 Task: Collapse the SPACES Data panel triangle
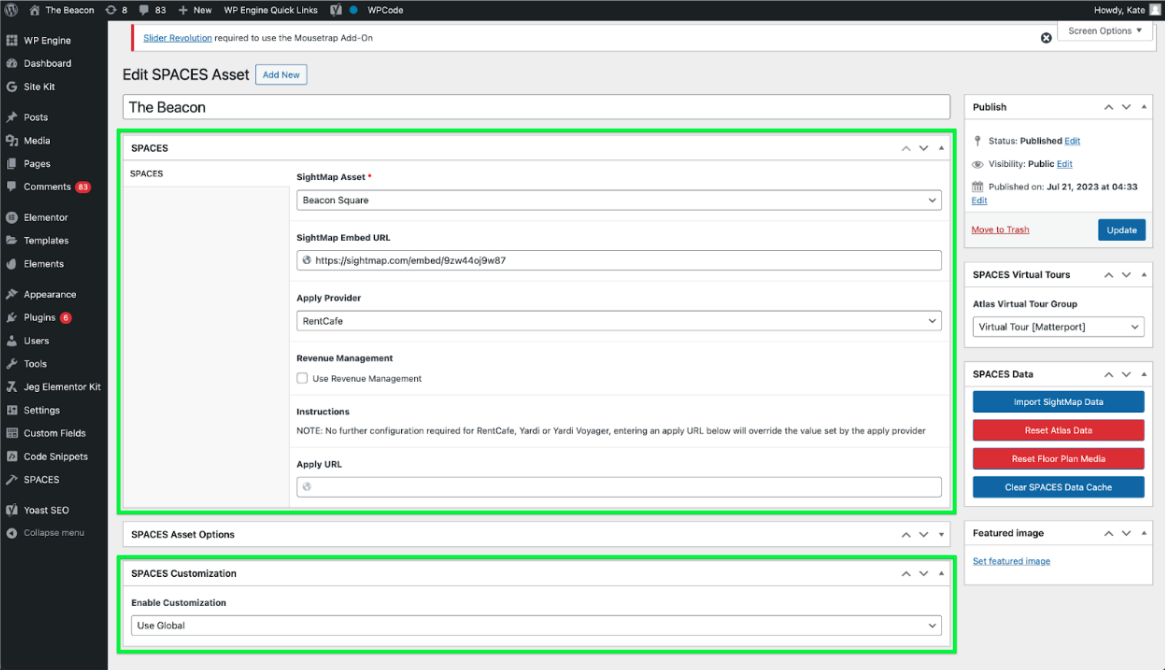coord(1144,374)
